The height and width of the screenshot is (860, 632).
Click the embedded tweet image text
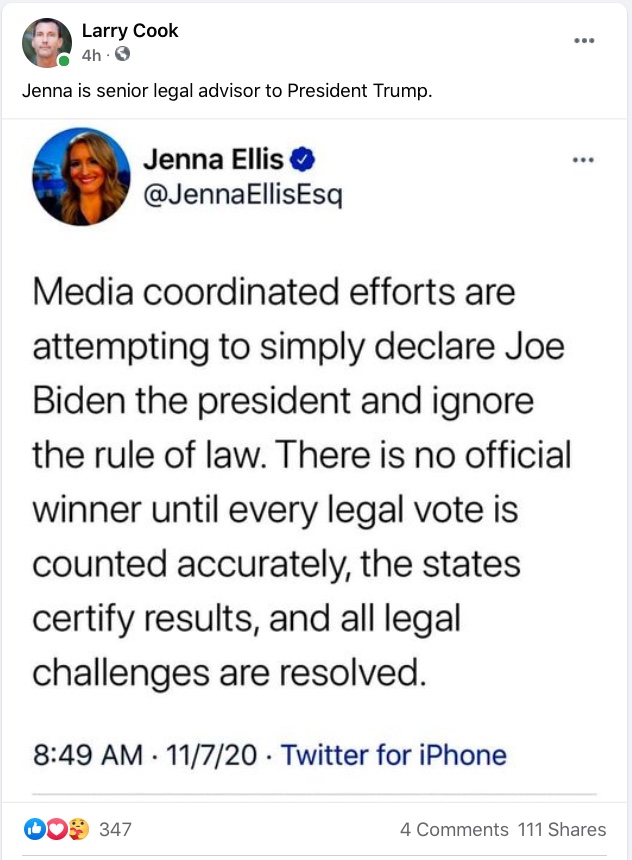click(302, 482)
